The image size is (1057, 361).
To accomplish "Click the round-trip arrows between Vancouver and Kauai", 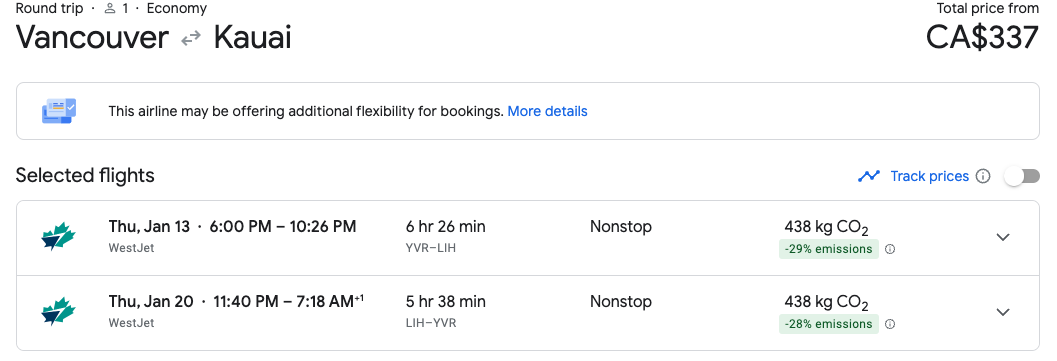I will coord(191,39).
